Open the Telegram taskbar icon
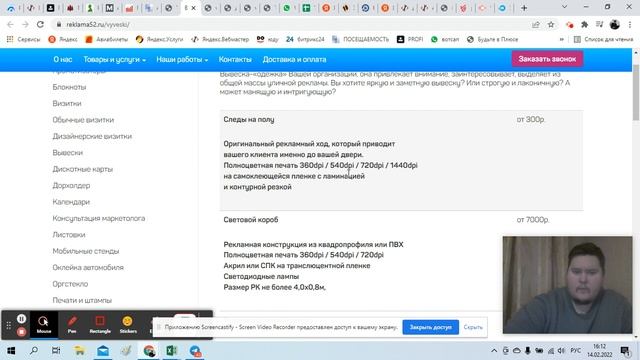This screenshot has width=640, height=360. [x=195, y=351]
